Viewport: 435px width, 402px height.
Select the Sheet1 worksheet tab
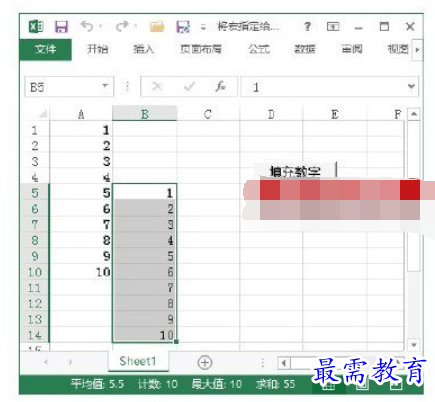pyautogui.click(x=138, y=361)
